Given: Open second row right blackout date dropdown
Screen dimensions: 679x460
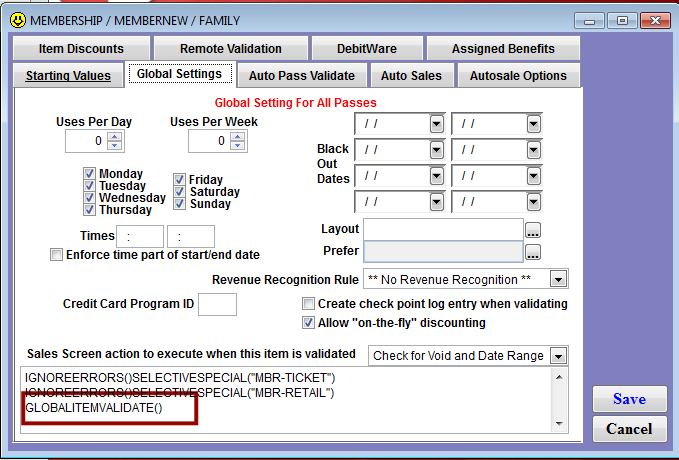Looking at the screenshot, I should point(534,150).
